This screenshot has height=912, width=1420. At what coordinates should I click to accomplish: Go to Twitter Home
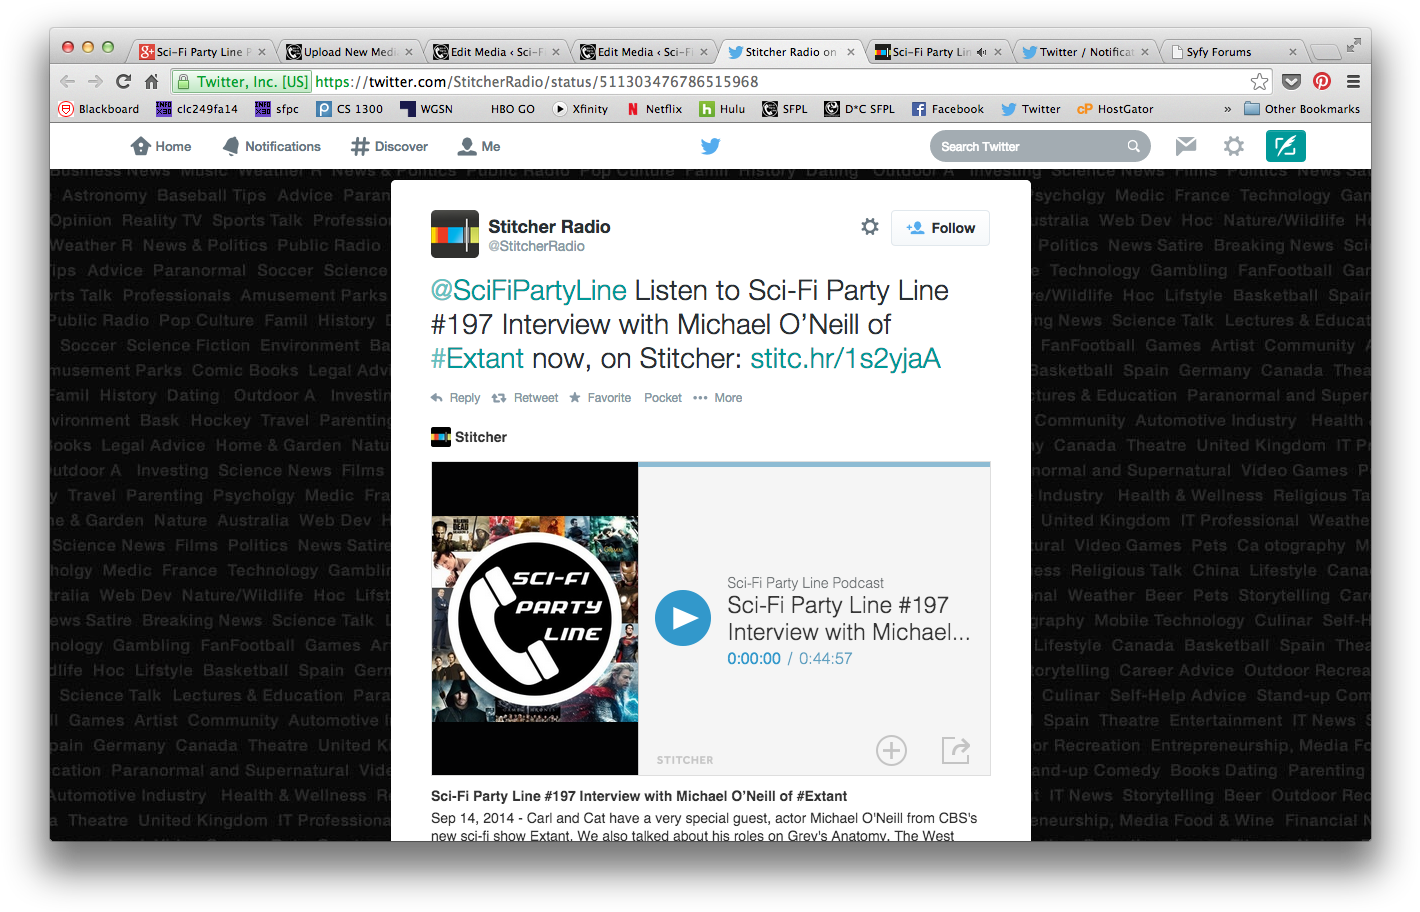tap(161, 146)
